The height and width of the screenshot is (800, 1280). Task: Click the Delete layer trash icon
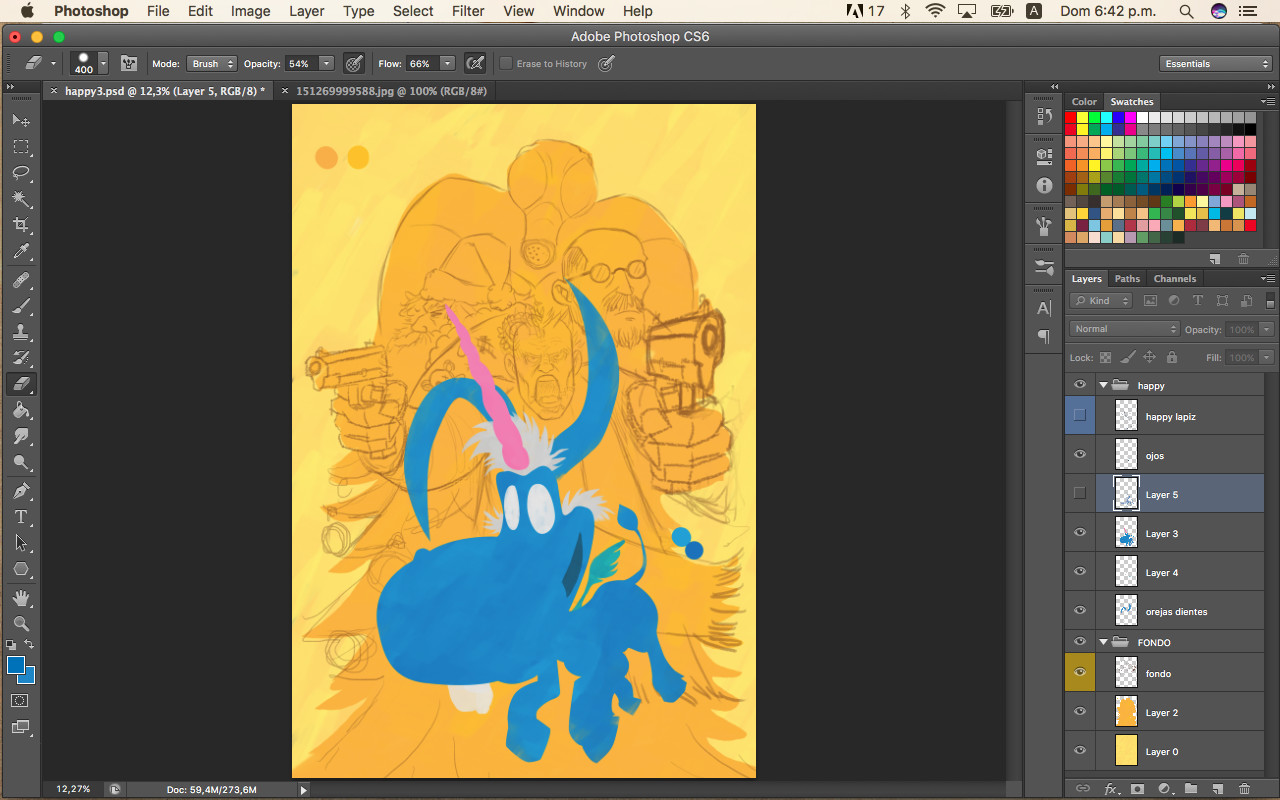[x=1244, y=789]
